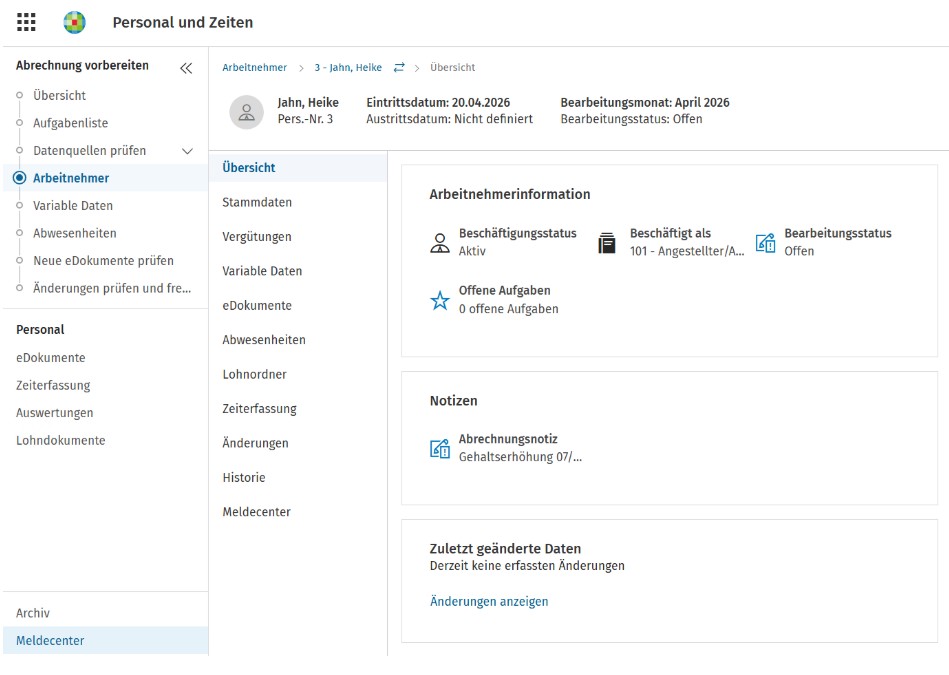The width and height of the screenshot is (949, 675).
Task: Switch to the Stammdaten tab
Action: click(x=257, y=202)
